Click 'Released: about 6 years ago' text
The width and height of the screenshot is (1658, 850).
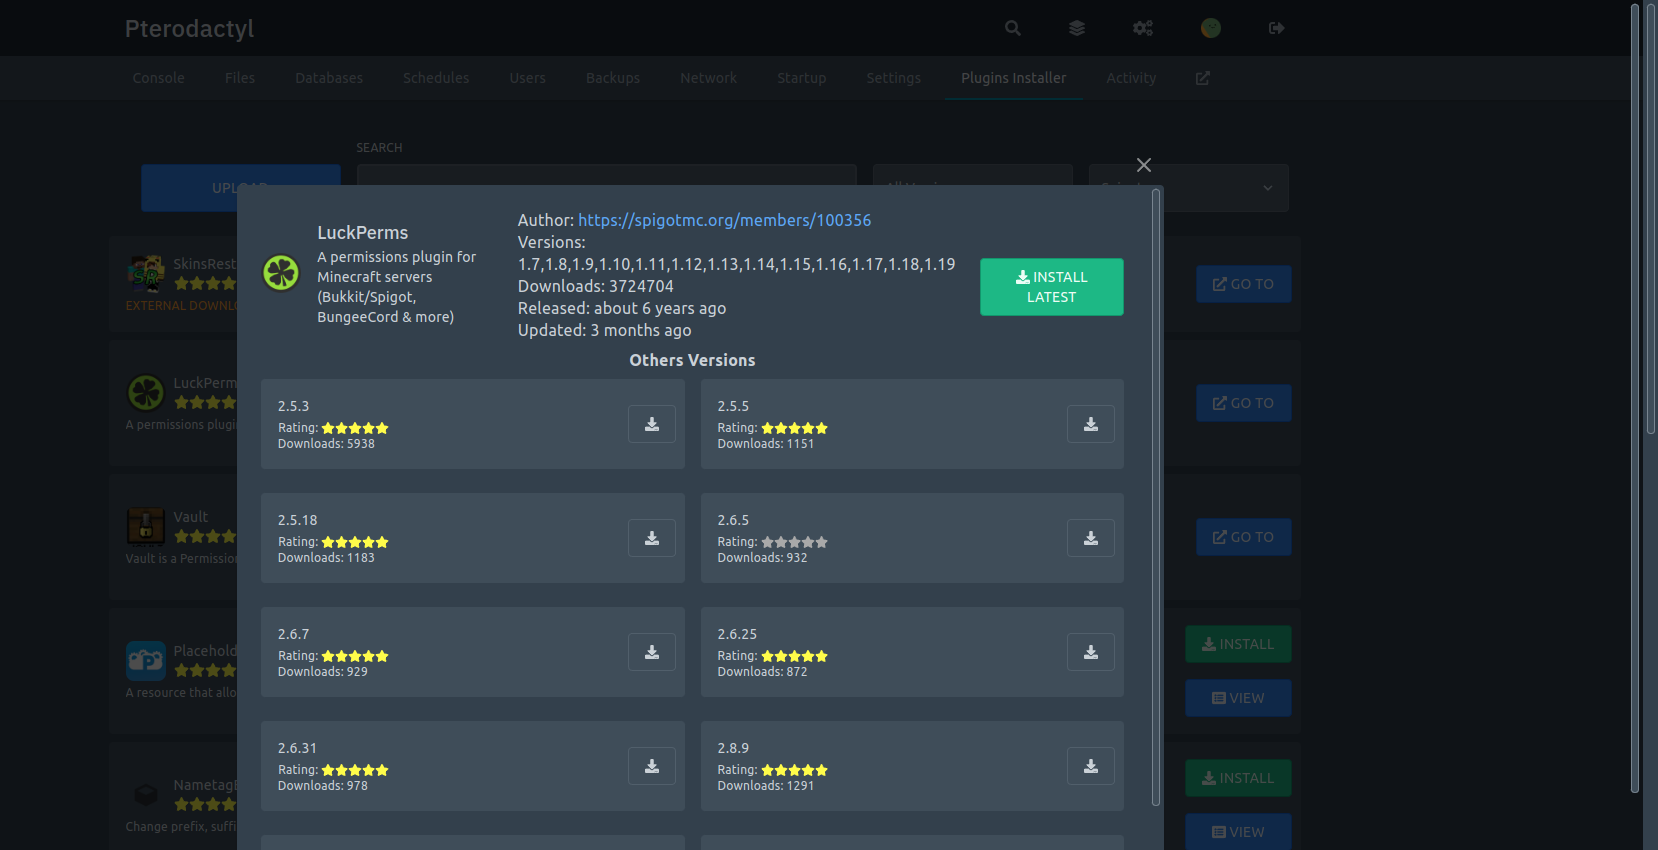(622, 308)
